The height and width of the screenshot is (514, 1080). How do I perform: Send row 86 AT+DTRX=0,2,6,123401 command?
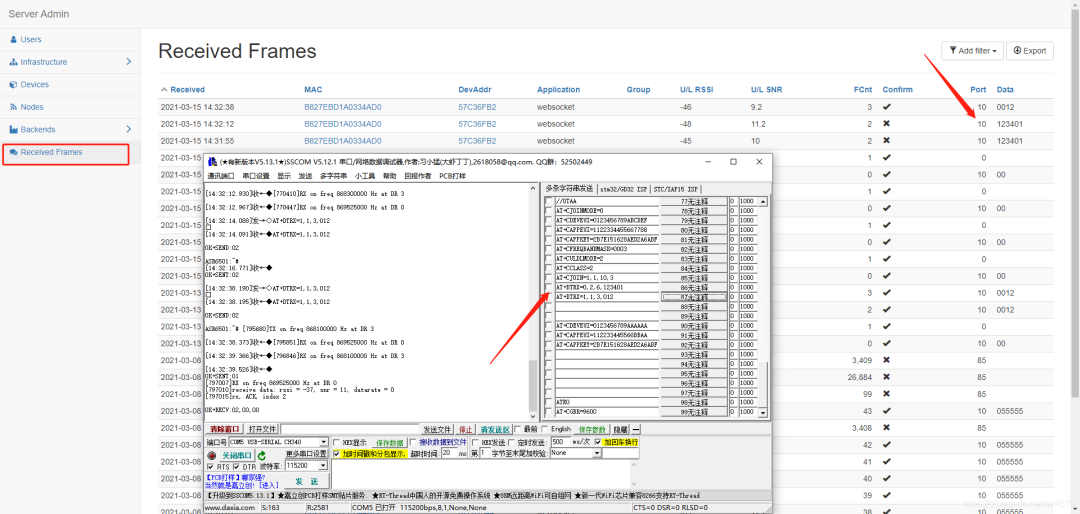(694, 287)
